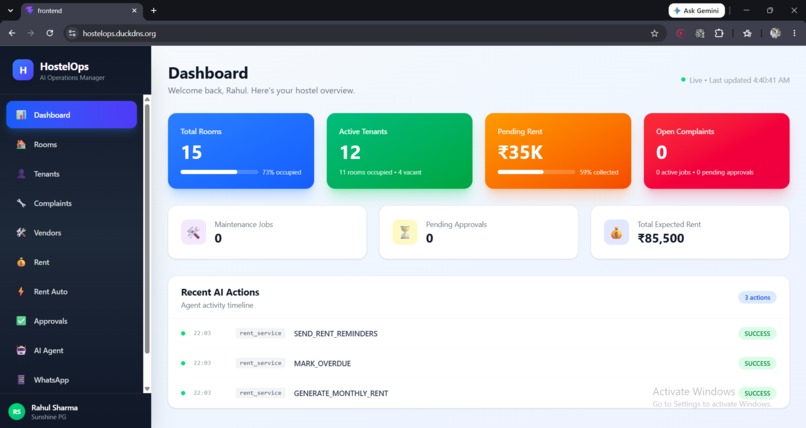Image resolution: width=806 pixels, height=428 pixels.
Task: Click the 3 actions badge
Action: tap(757, 297)
